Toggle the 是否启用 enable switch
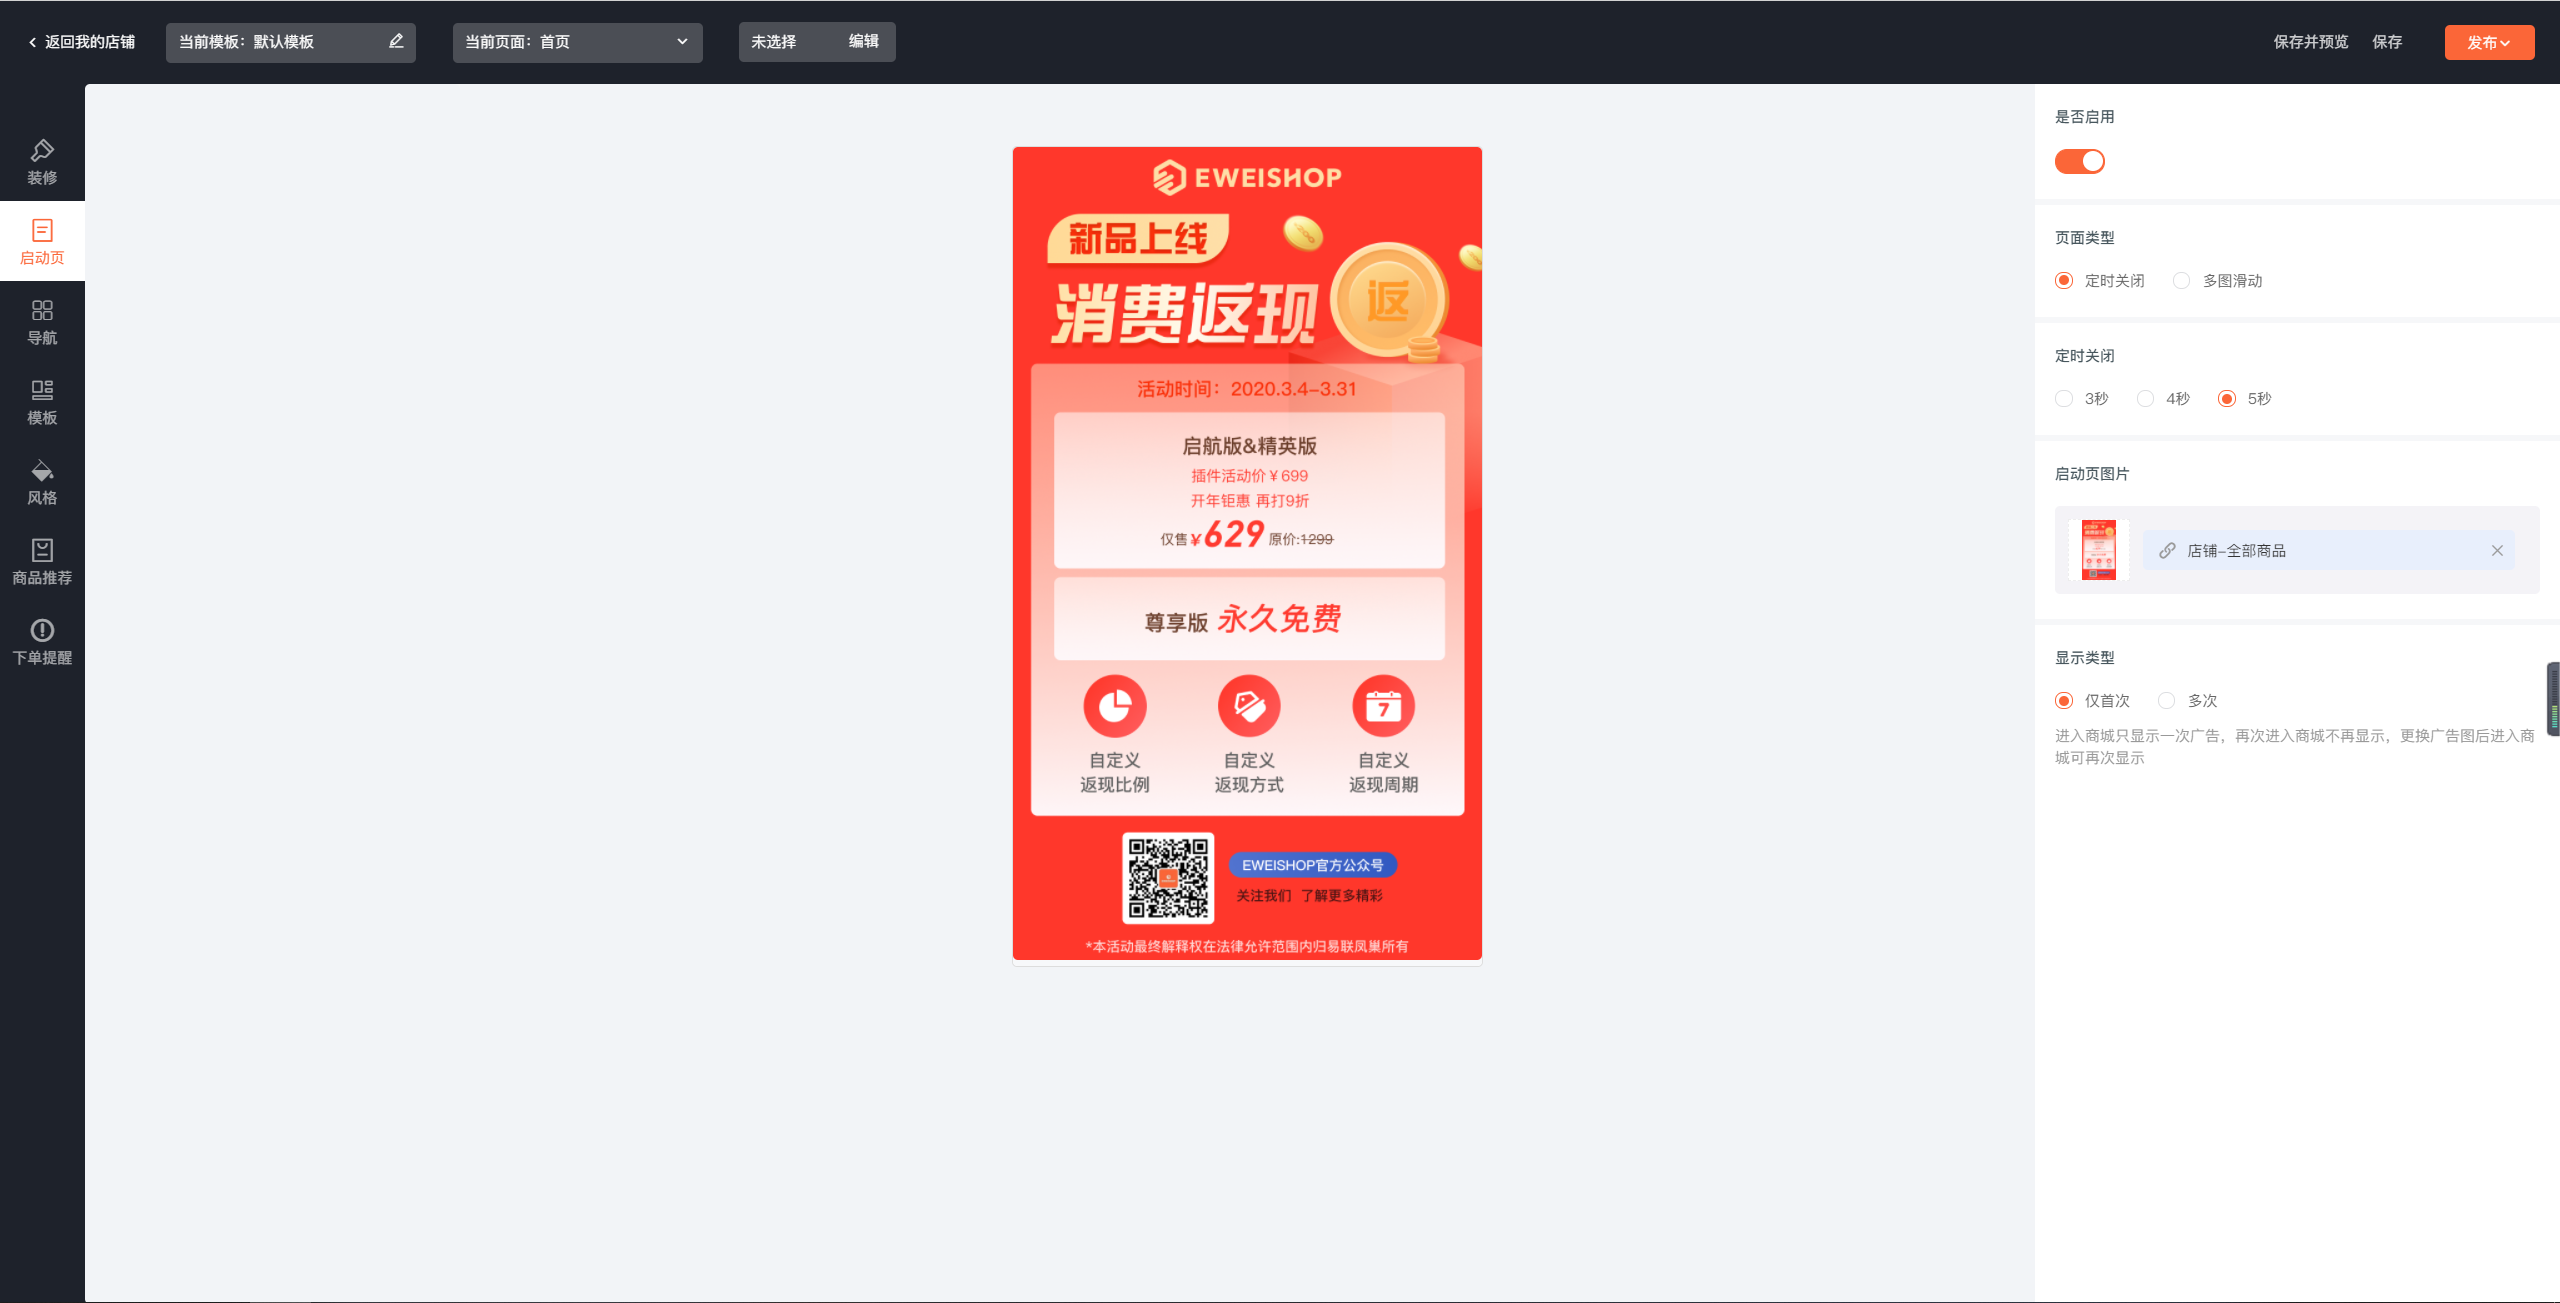The height and width of the screenshot is (1303, 2560). [2080, 161]
